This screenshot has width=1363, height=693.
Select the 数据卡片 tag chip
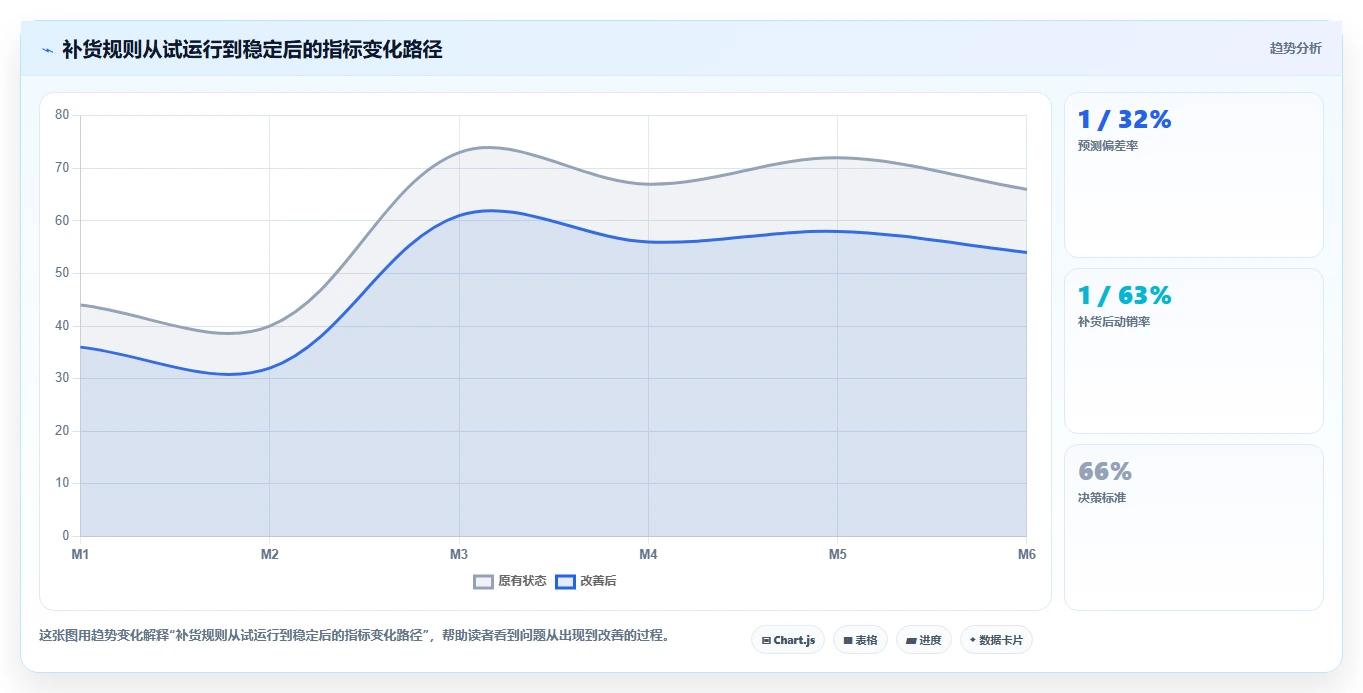pos(996,640)
